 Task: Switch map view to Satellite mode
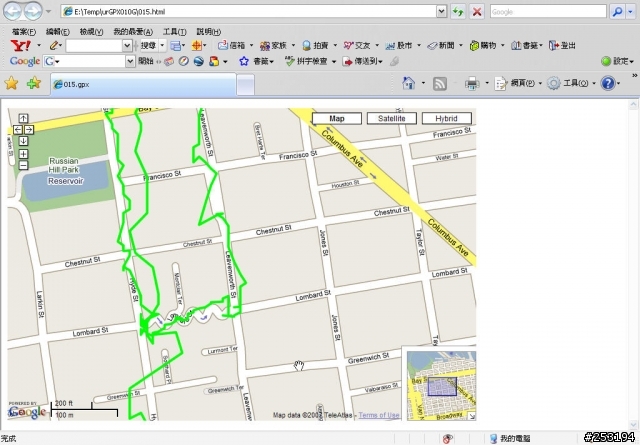[391, 118]
